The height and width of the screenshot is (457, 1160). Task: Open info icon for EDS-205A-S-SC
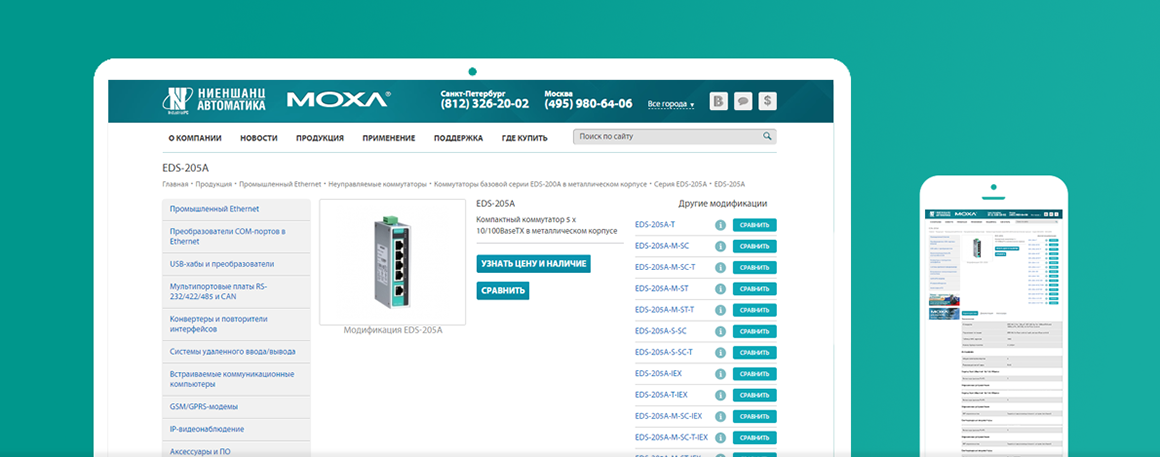[720, 331]
